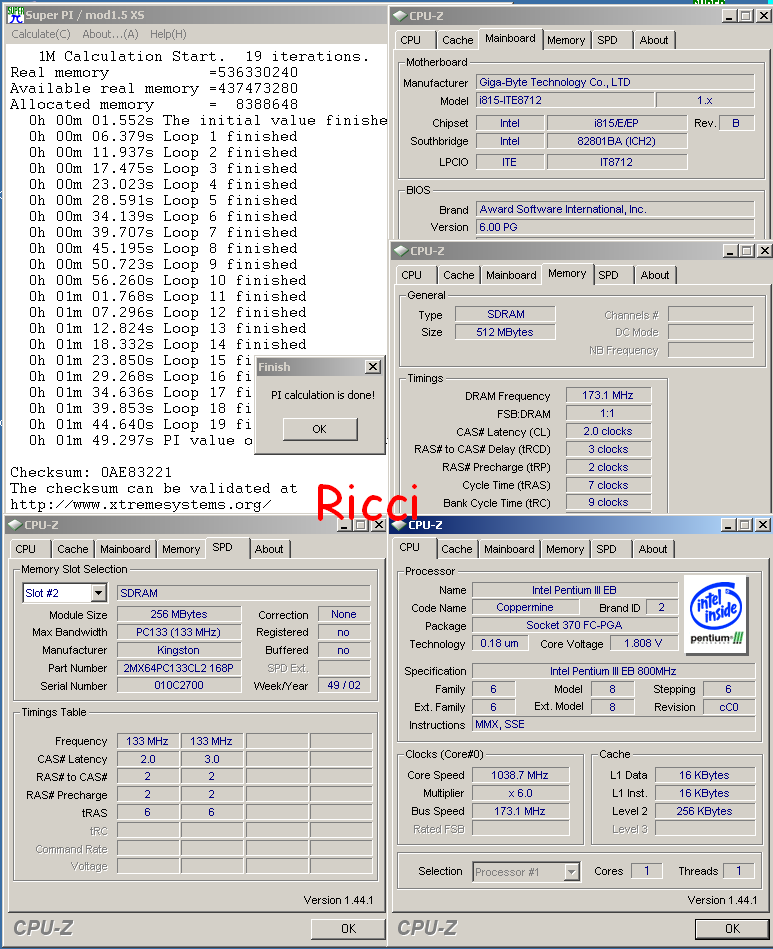
Task: Open the Help(H) menu in Super PI
Action: coord(168,34)
